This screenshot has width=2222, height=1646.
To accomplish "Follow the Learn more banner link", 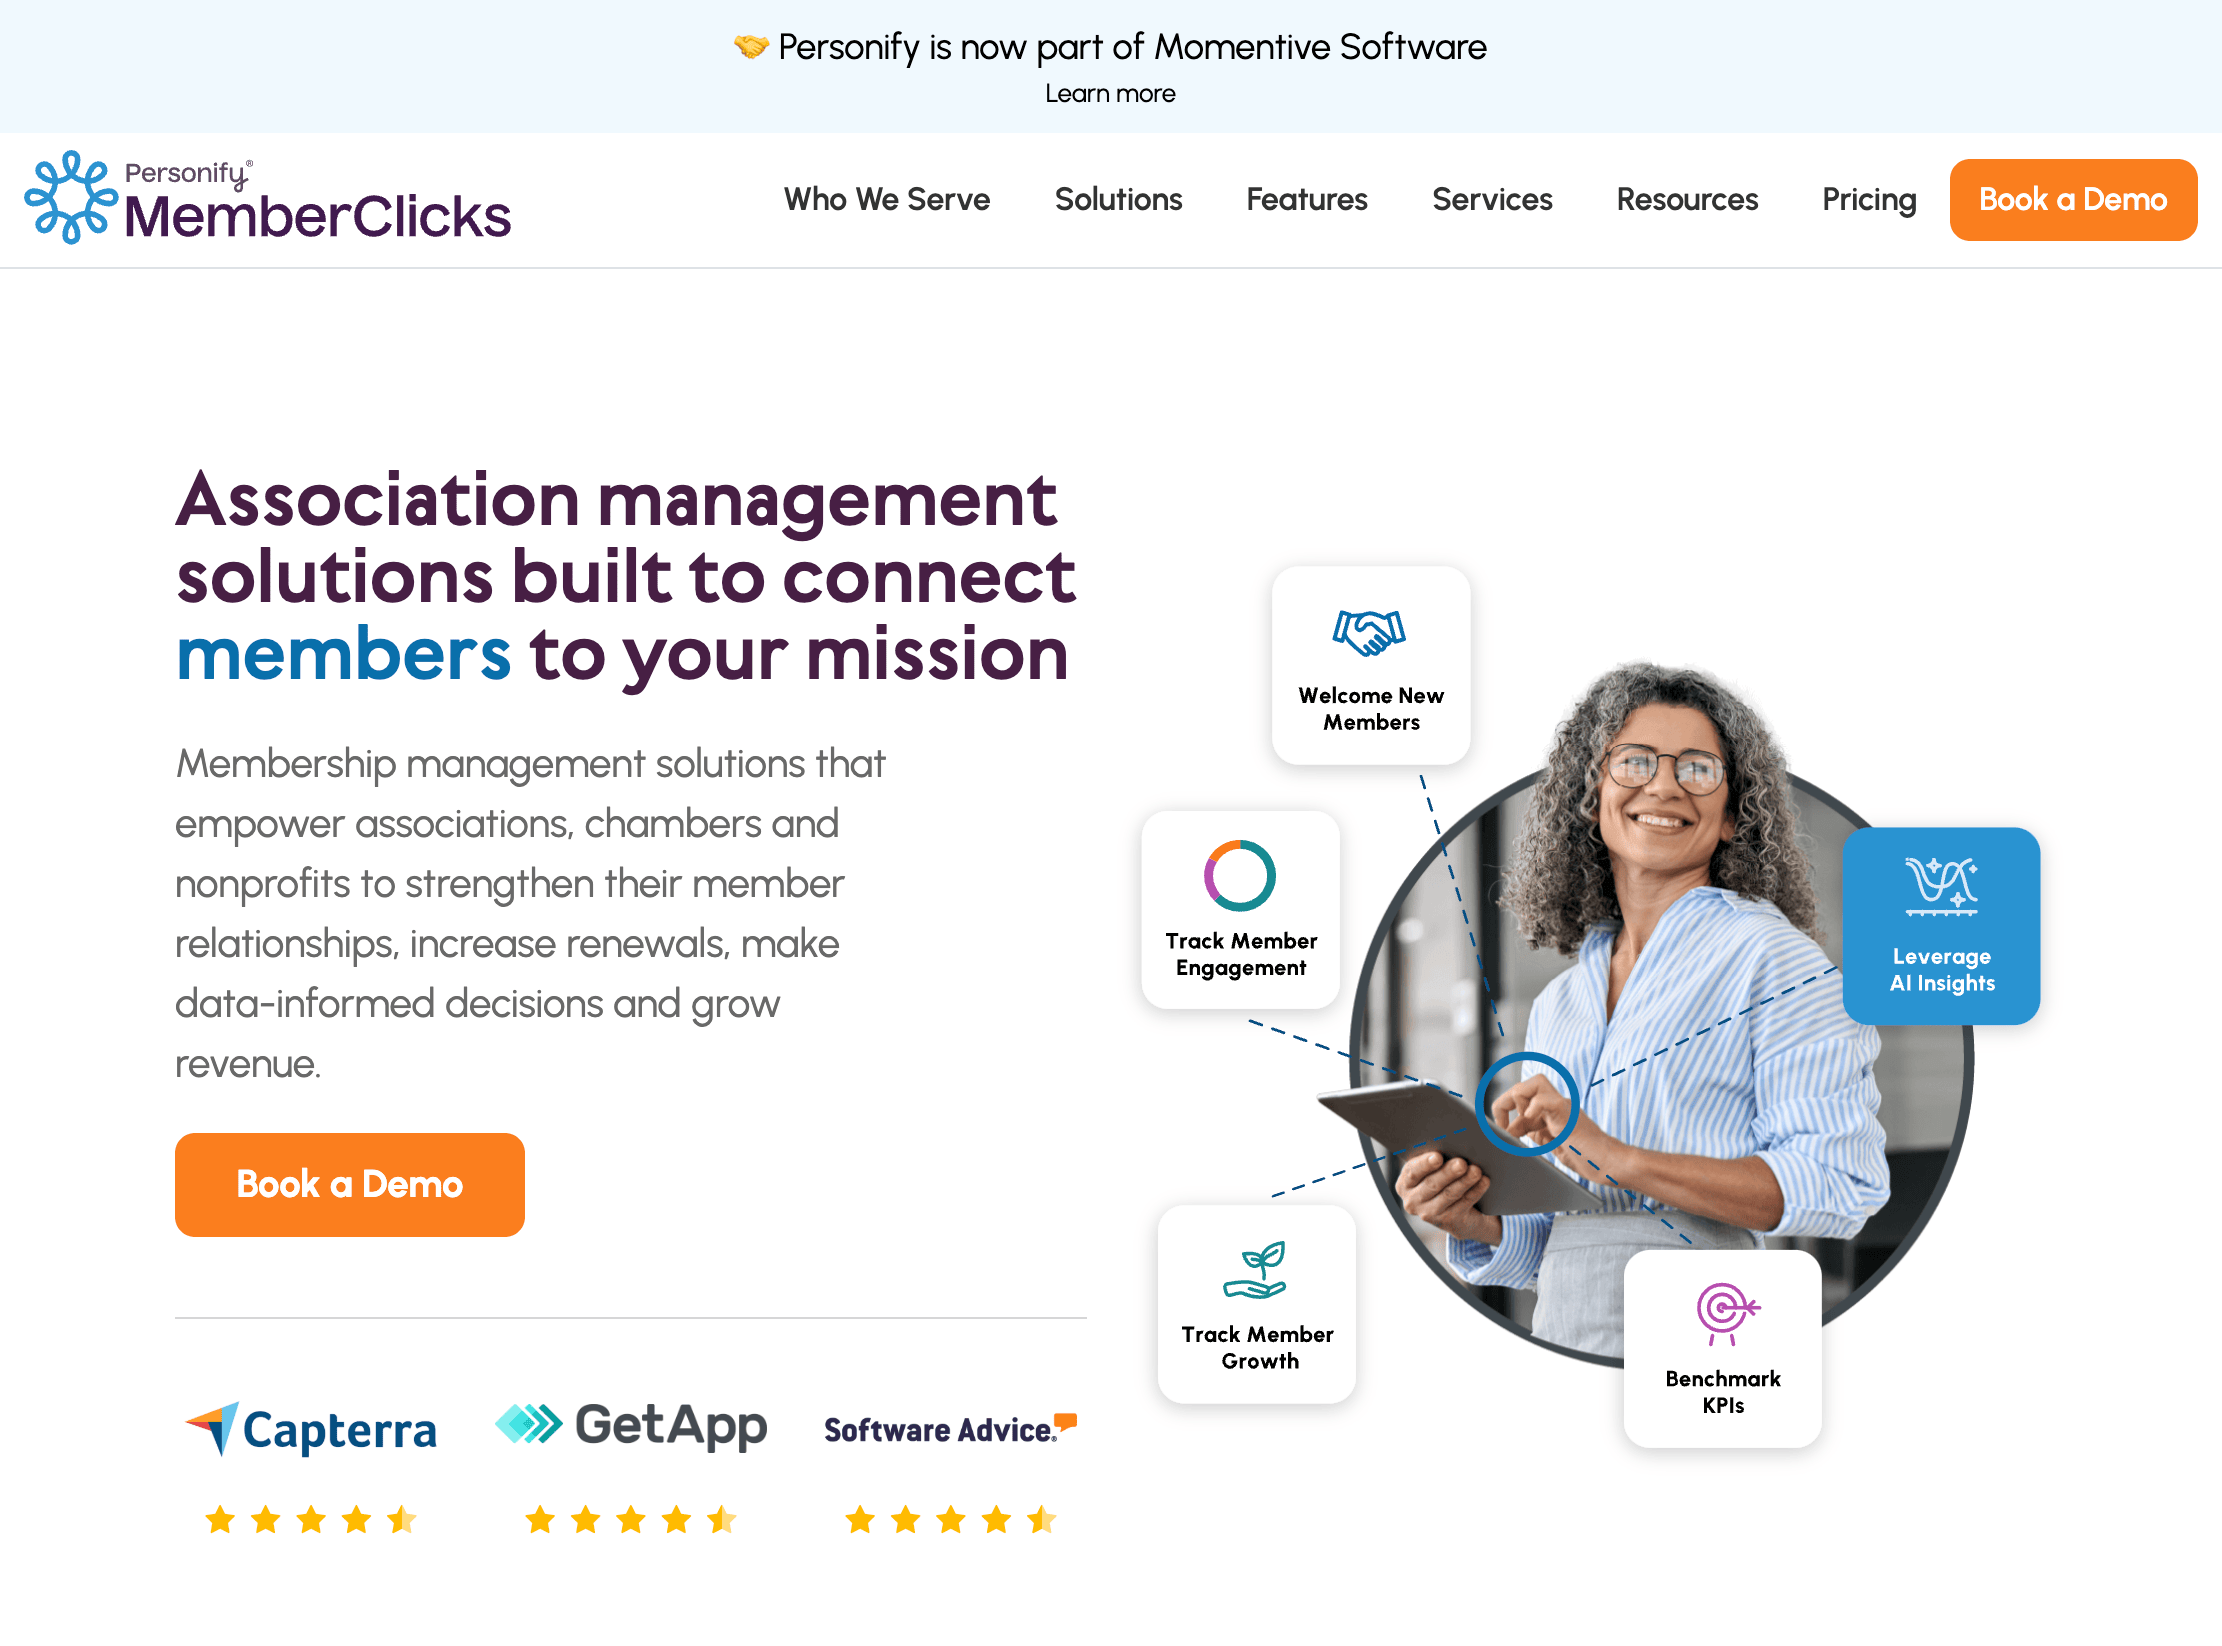I will click(x=1110, y=93).
